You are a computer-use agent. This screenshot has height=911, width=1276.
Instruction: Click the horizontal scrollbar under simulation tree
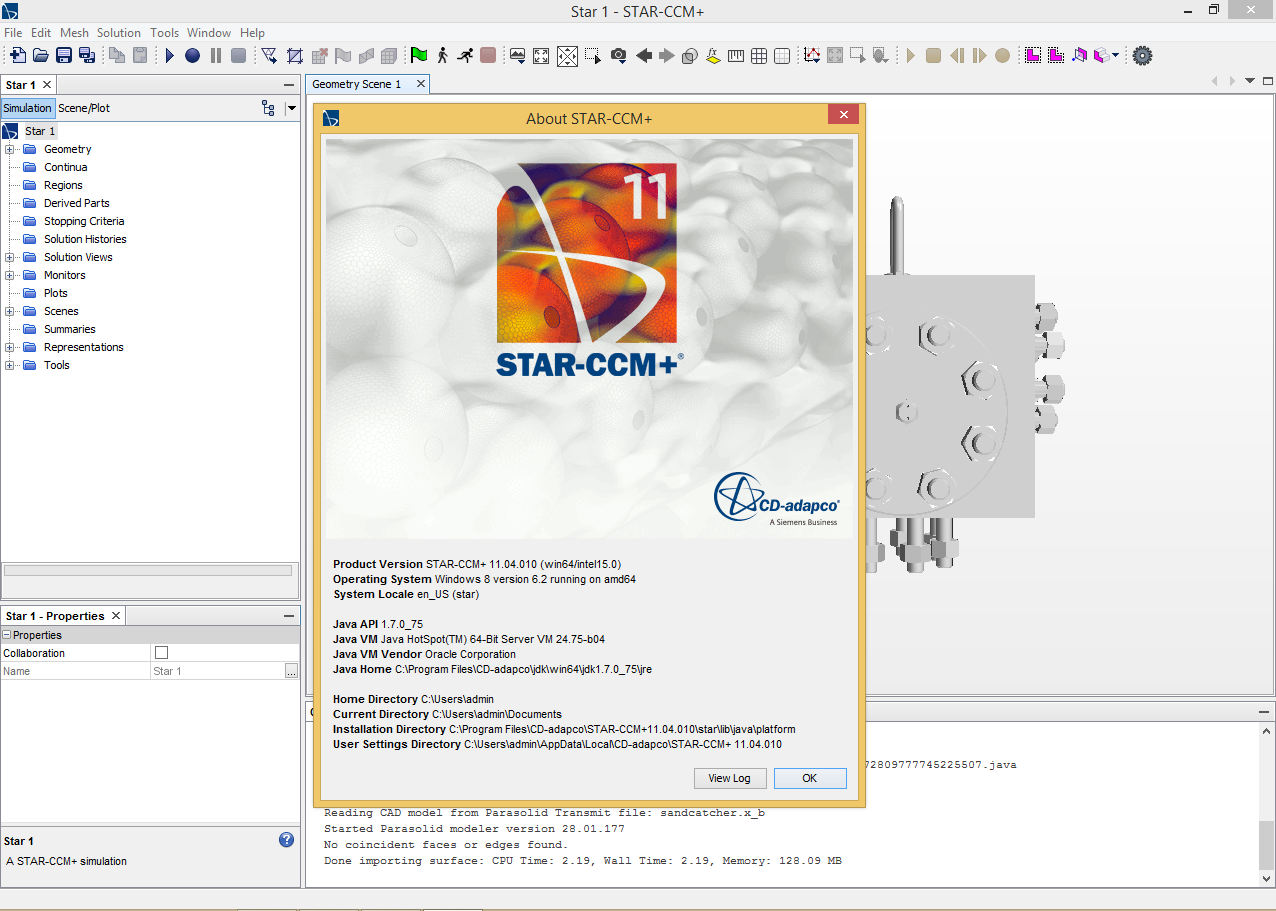tap(148, 571)
